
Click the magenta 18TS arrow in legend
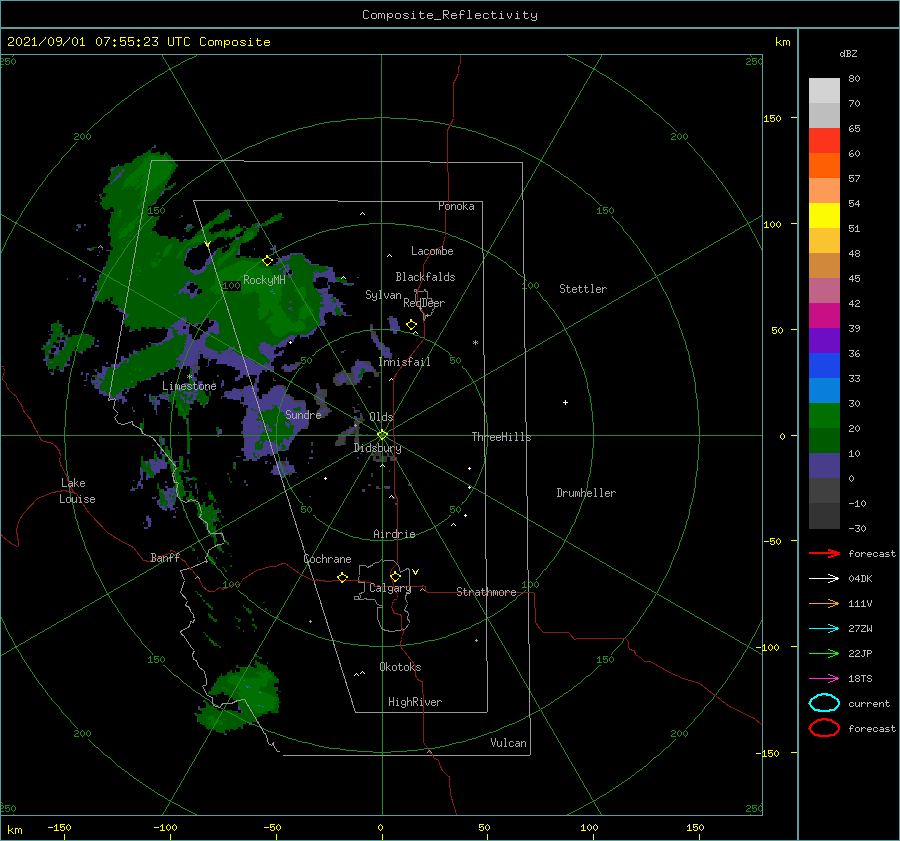[824, 679]
